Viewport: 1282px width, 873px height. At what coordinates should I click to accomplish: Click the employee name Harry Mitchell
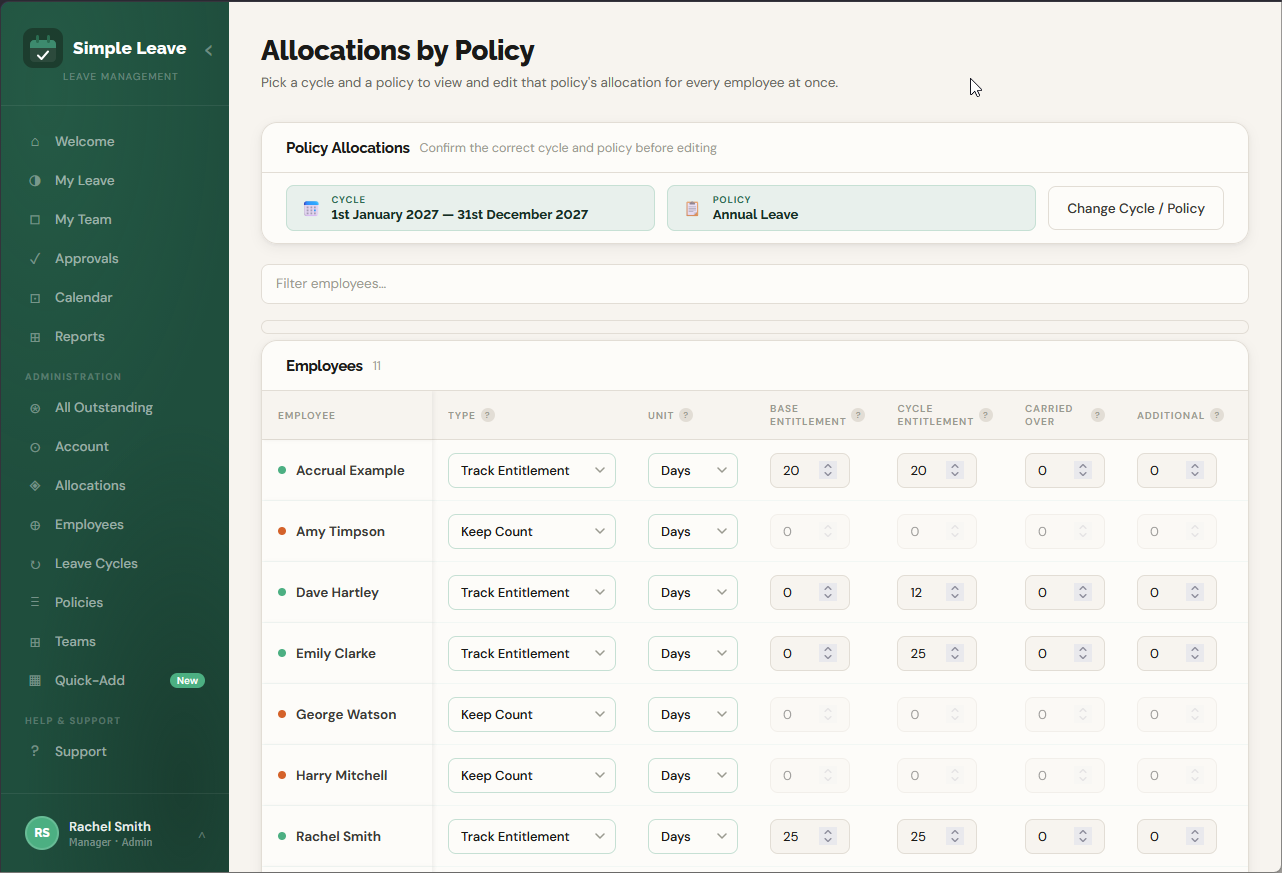pyautogui.click(x=342, y=775)
